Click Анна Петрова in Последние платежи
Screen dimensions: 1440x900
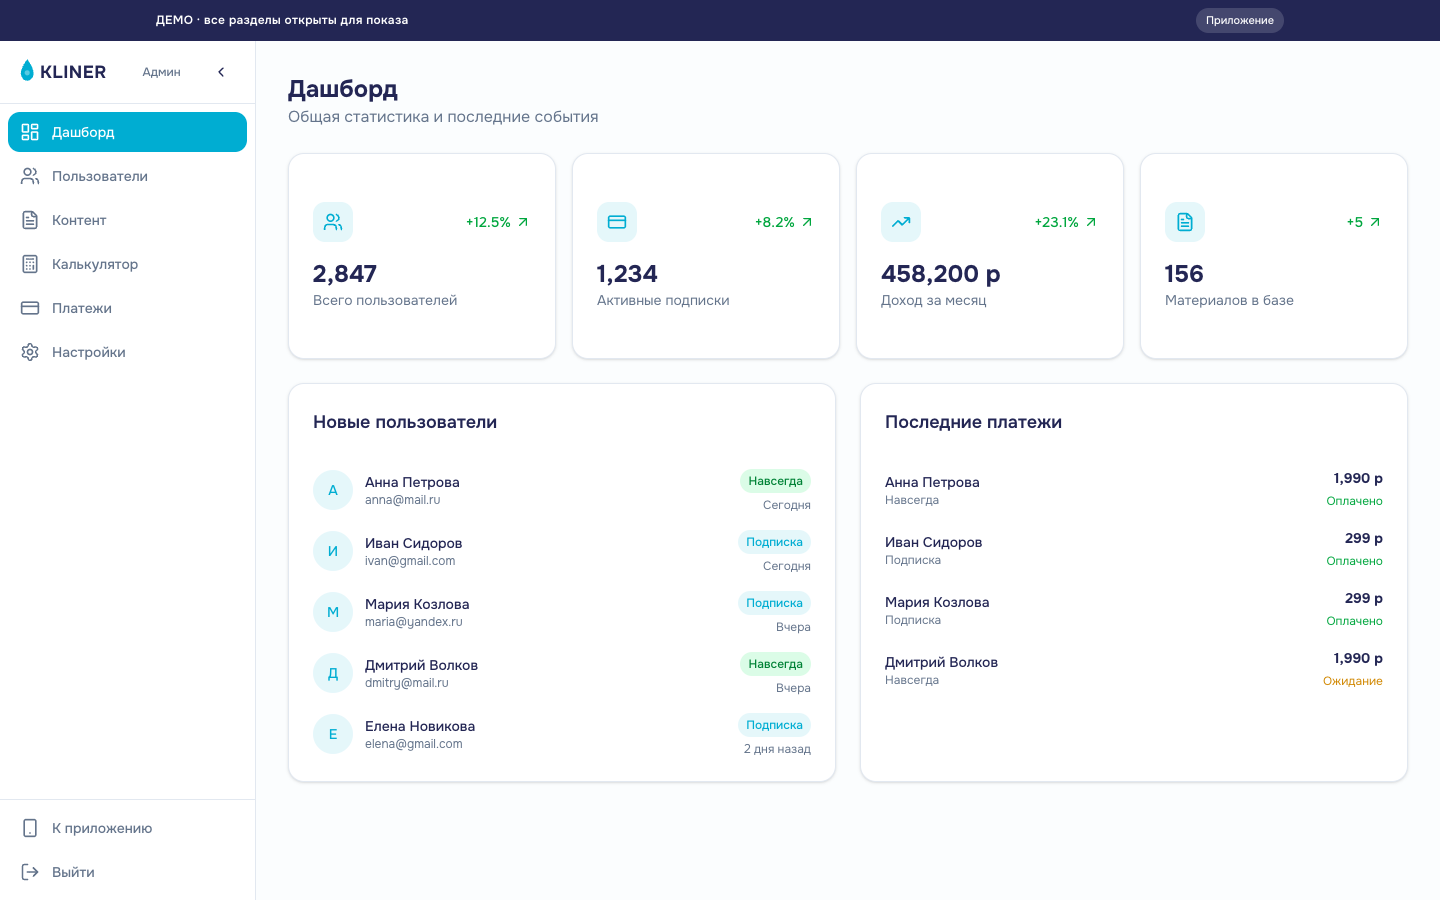pyautogui.click(x=932, y=482)
